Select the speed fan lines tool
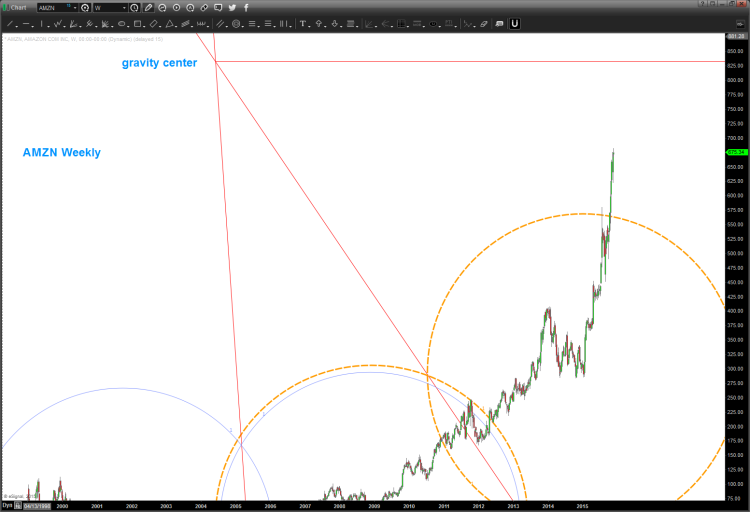The width and height of the screenshot is (750, 512). click(105, 23)
